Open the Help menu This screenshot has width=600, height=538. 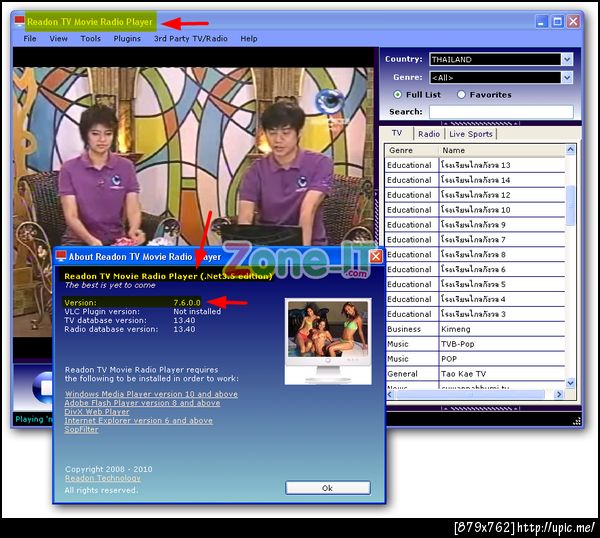tap(249, 39)
